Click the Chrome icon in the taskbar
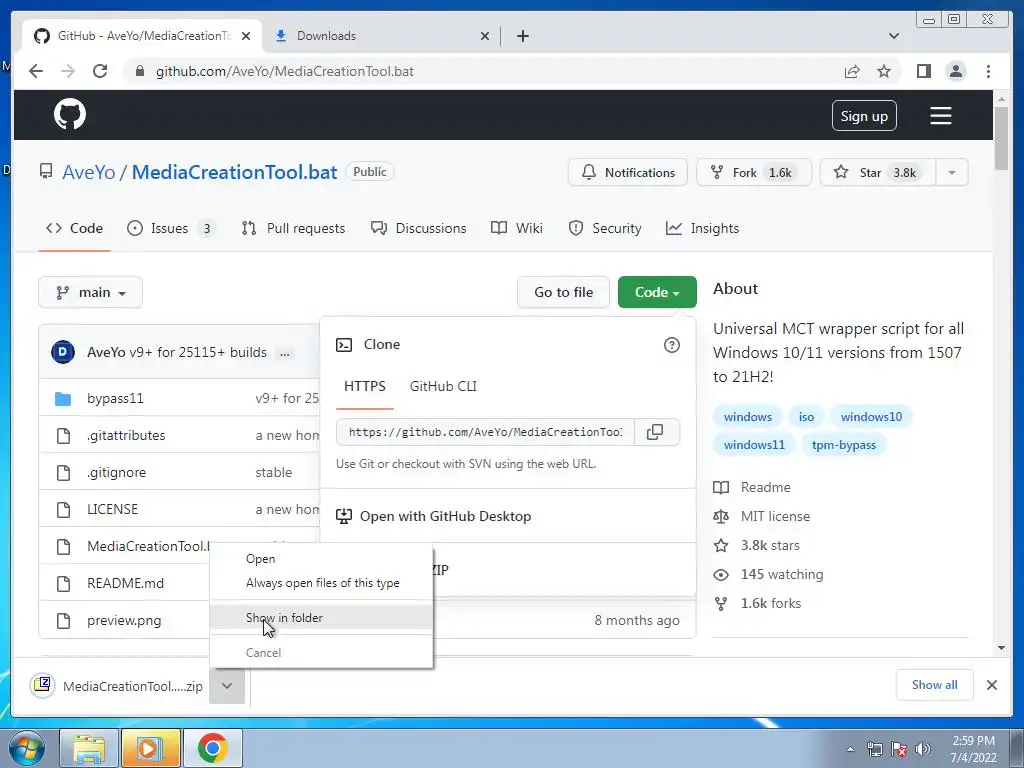 pyautogui.click(x=212, y=748)
